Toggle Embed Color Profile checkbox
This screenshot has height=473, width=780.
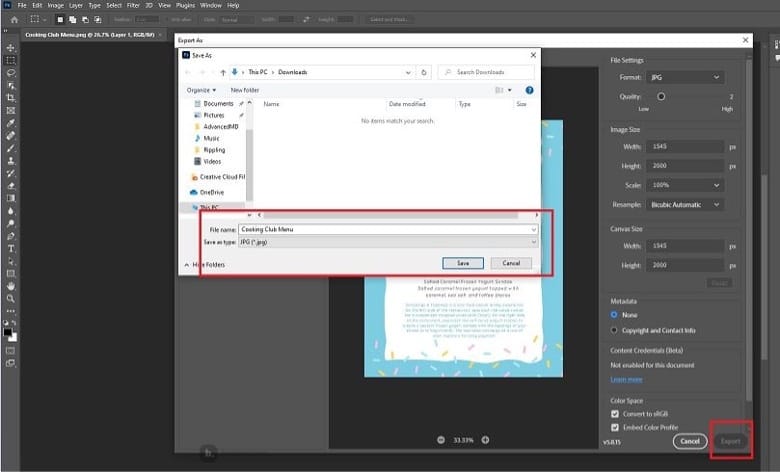[x=615, y=428]
